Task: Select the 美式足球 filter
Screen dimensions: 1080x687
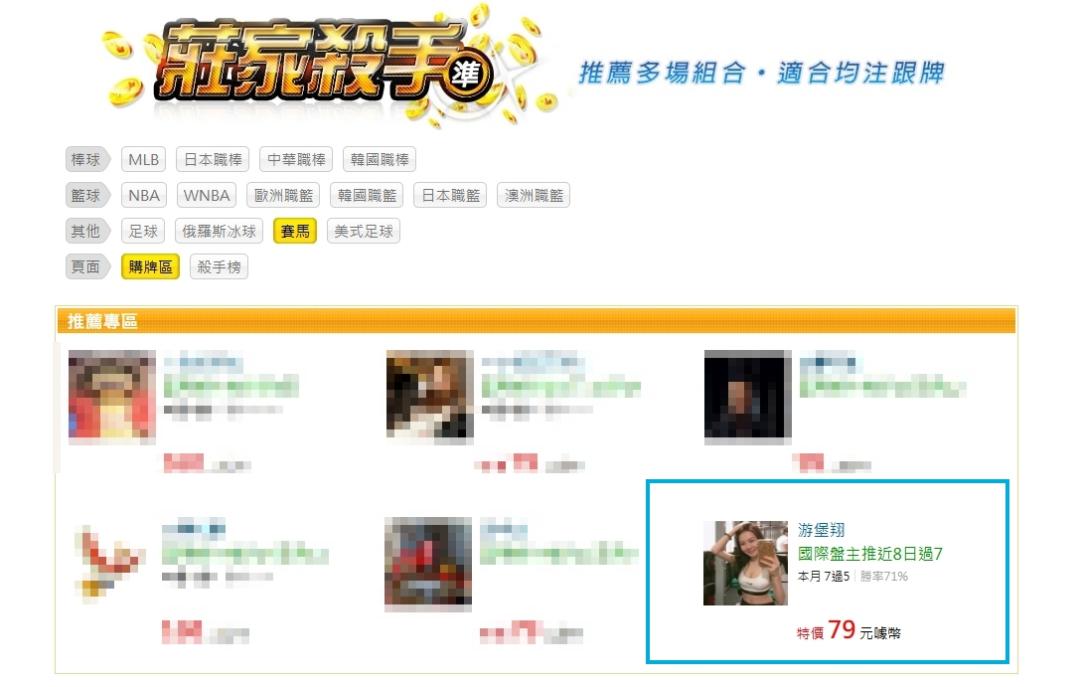Action: click(x=364, y=231)
